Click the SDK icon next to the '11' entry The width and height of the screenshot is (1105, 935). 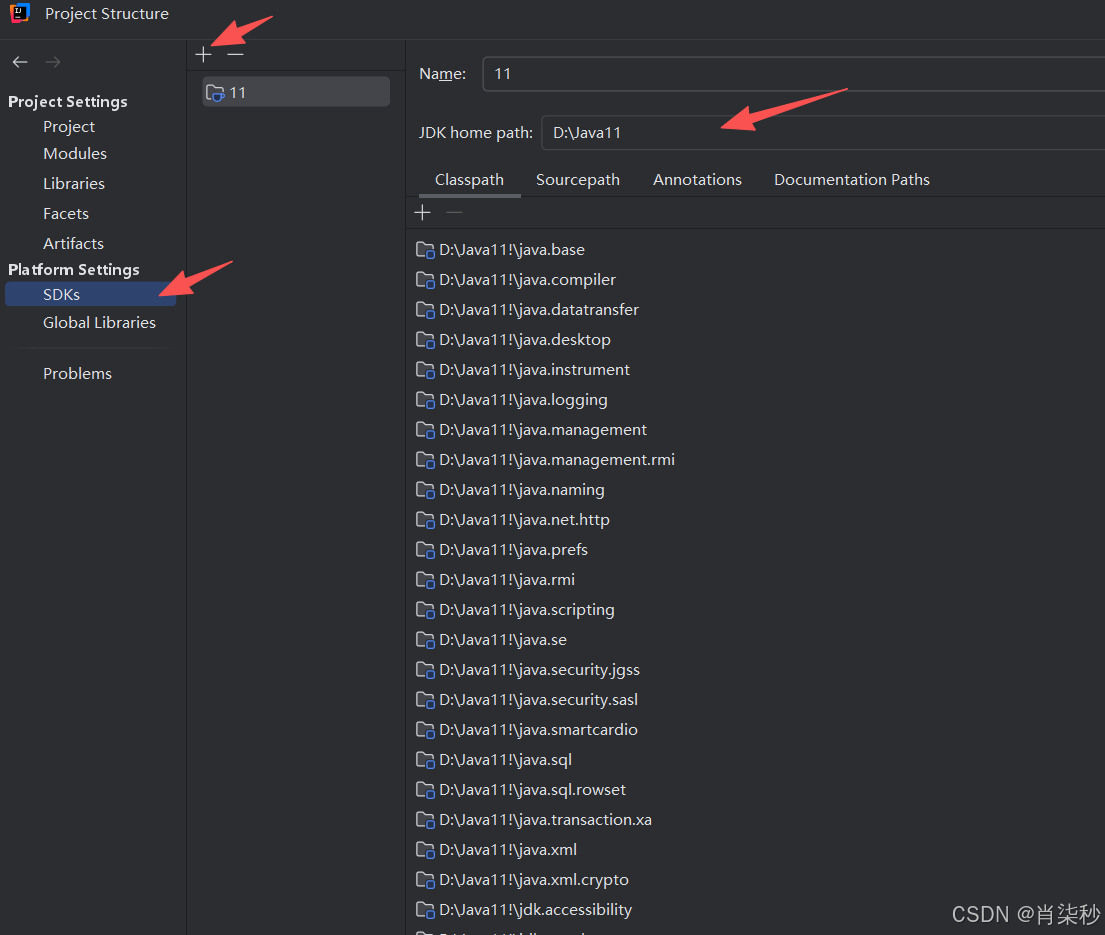216,92
